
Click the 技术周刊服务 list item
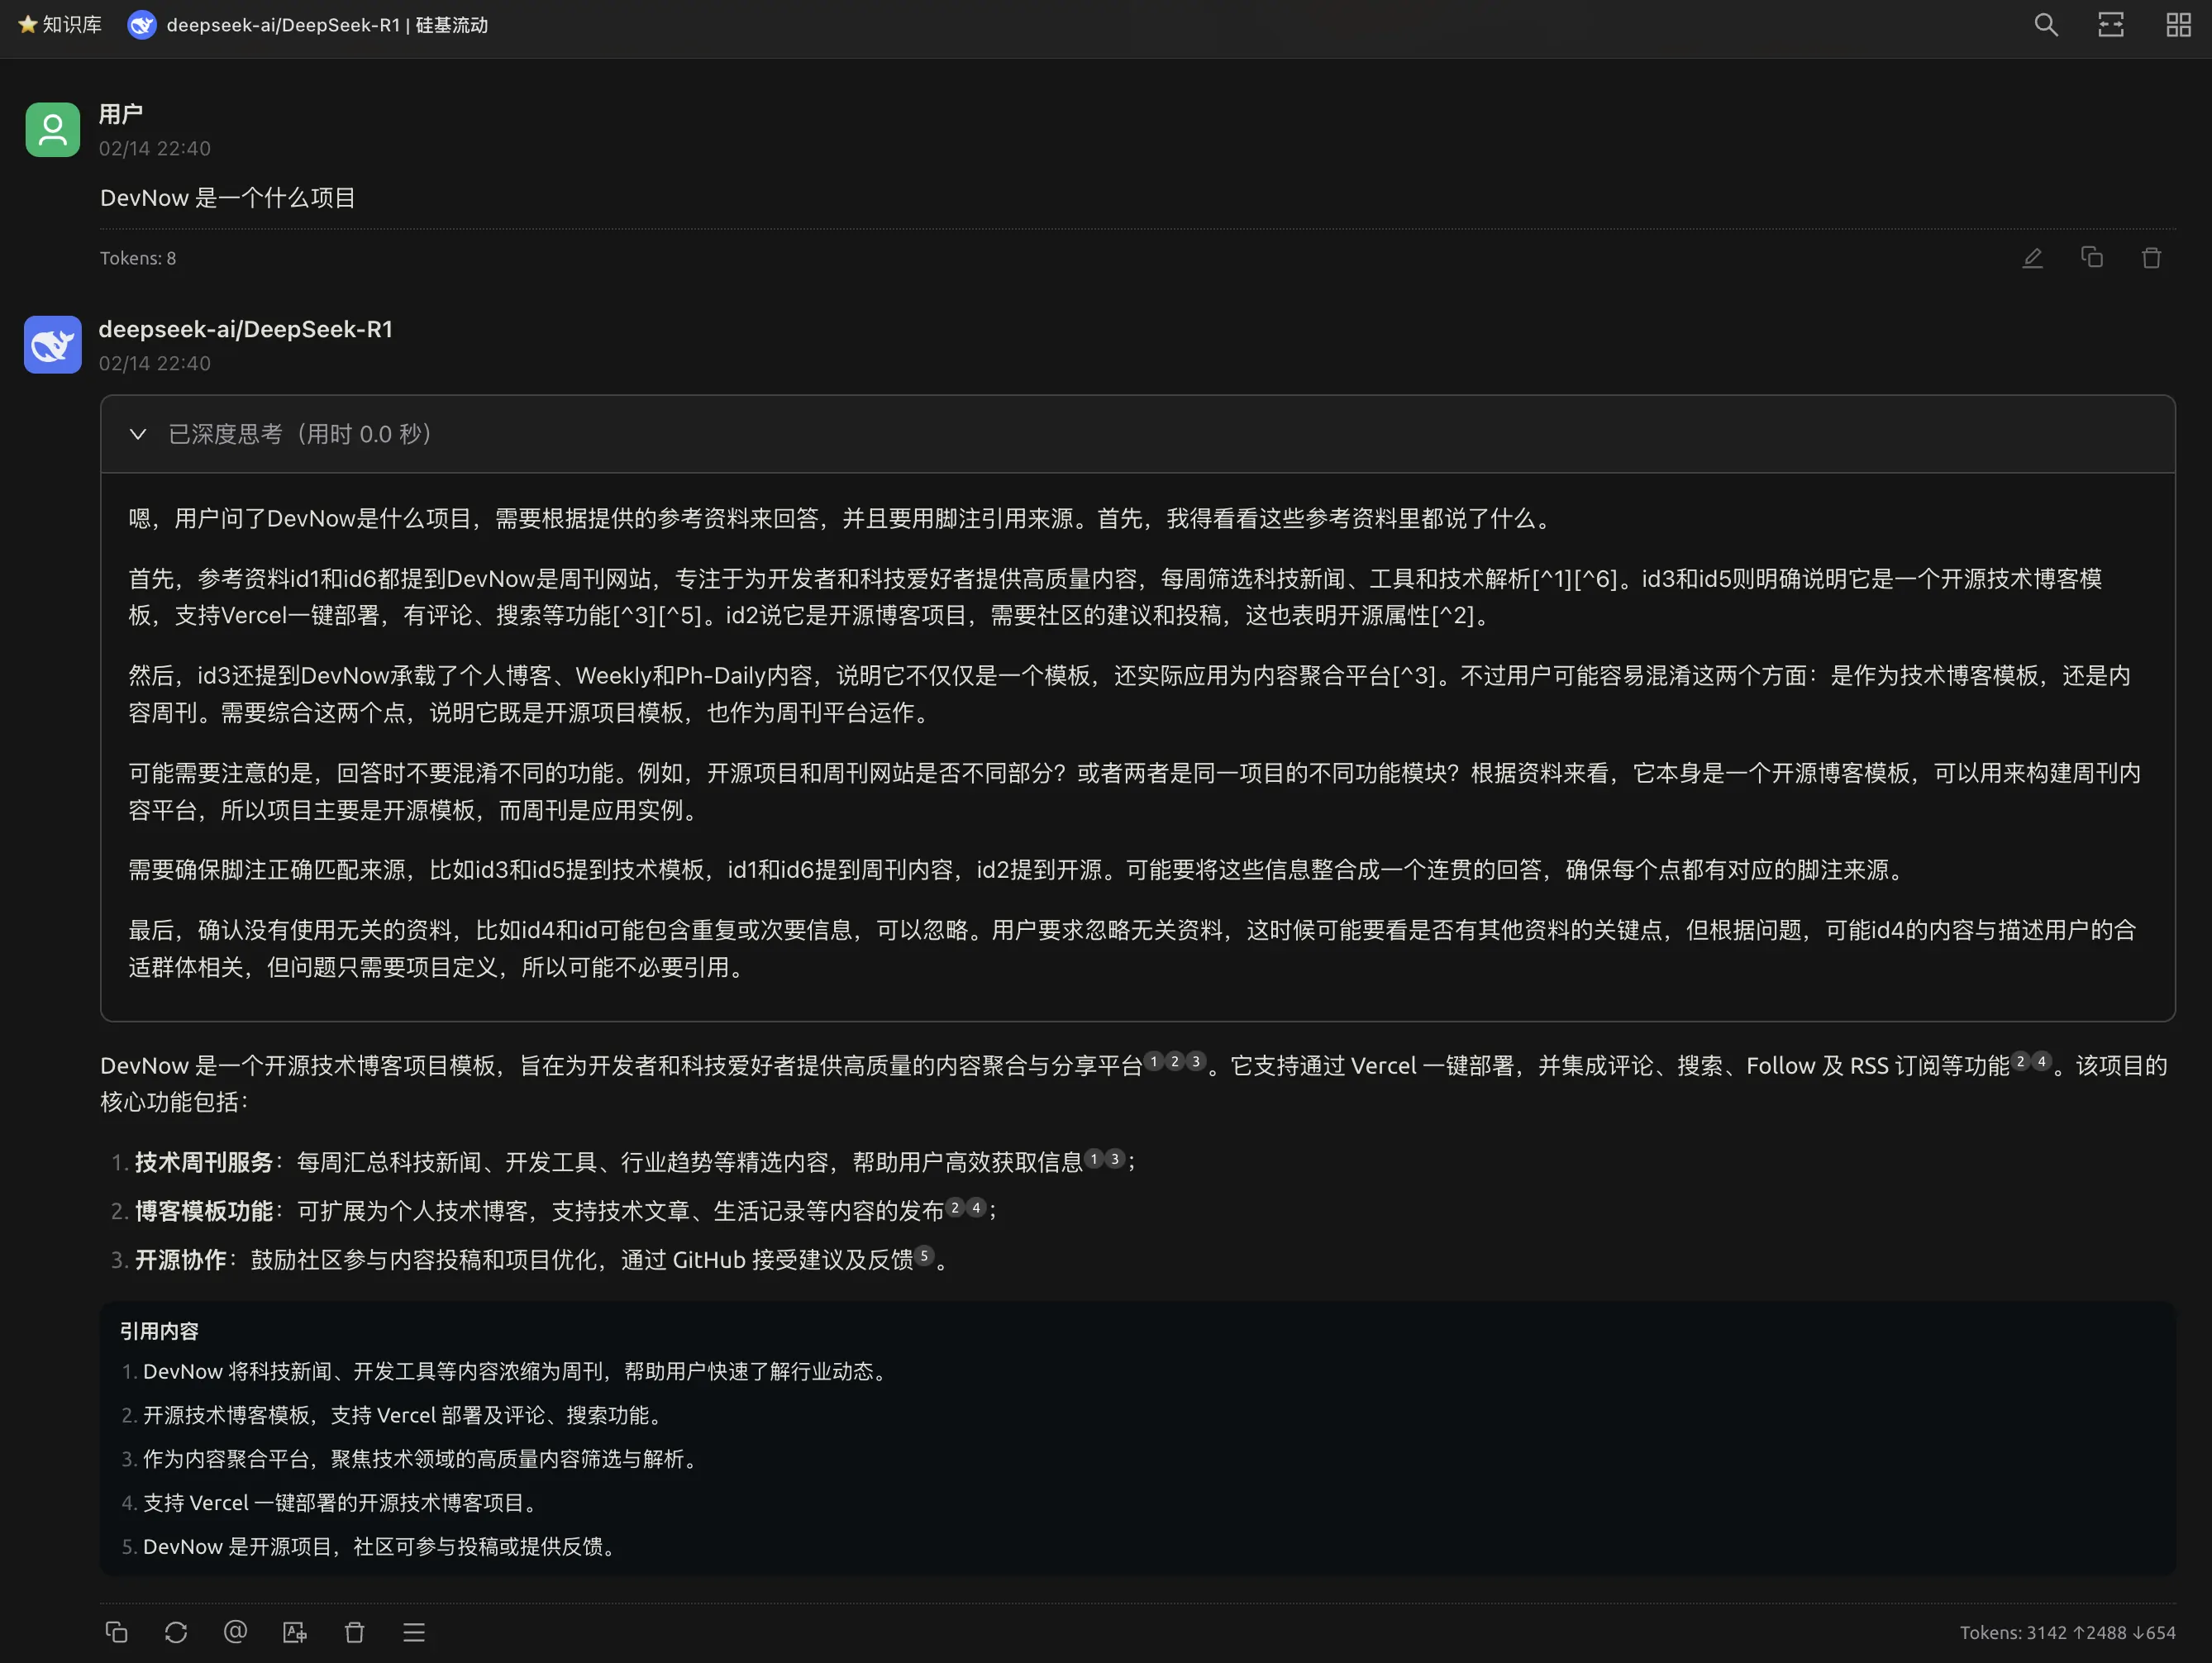coord(636,1162)
